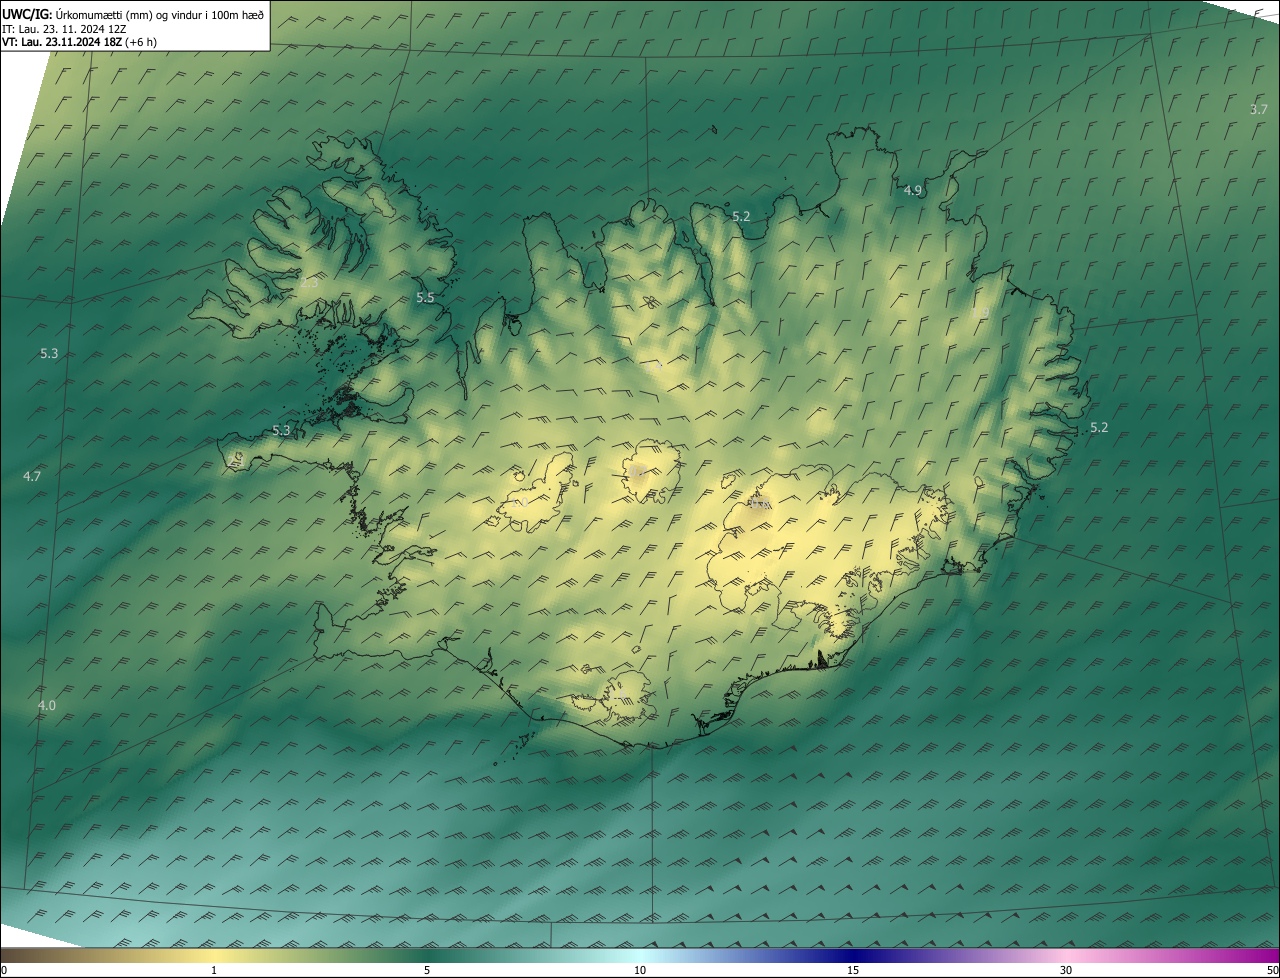Click the 5.5 value label on the map
The width and height of the screenshot is (1280, 978).
coord(425,297)
